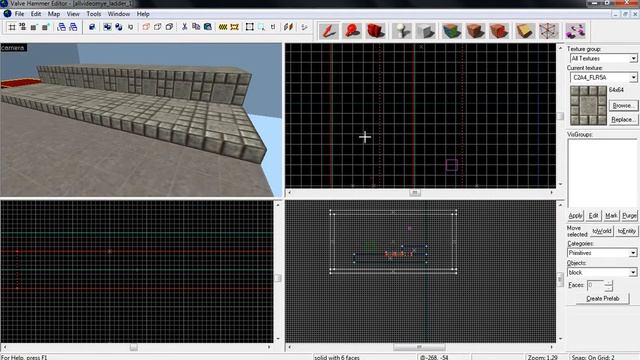Click the Apply Current Texture cube icon
Image resolution: width=640 pixels, height=360 pixels.
(x=475, y=31)
